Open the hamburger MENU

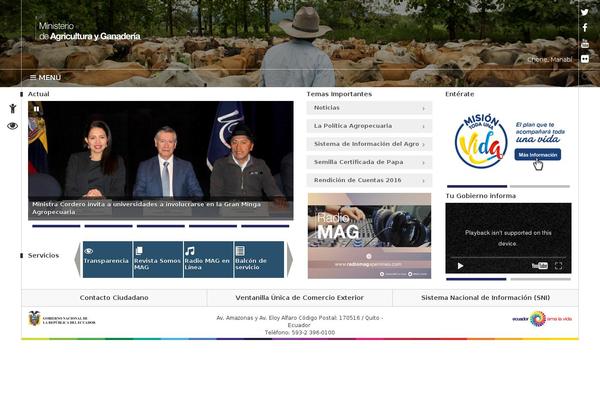45,78
